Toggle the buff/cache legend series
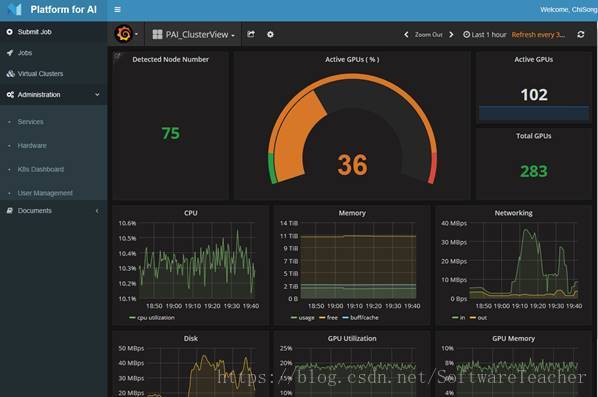 [x=360, y=318]
